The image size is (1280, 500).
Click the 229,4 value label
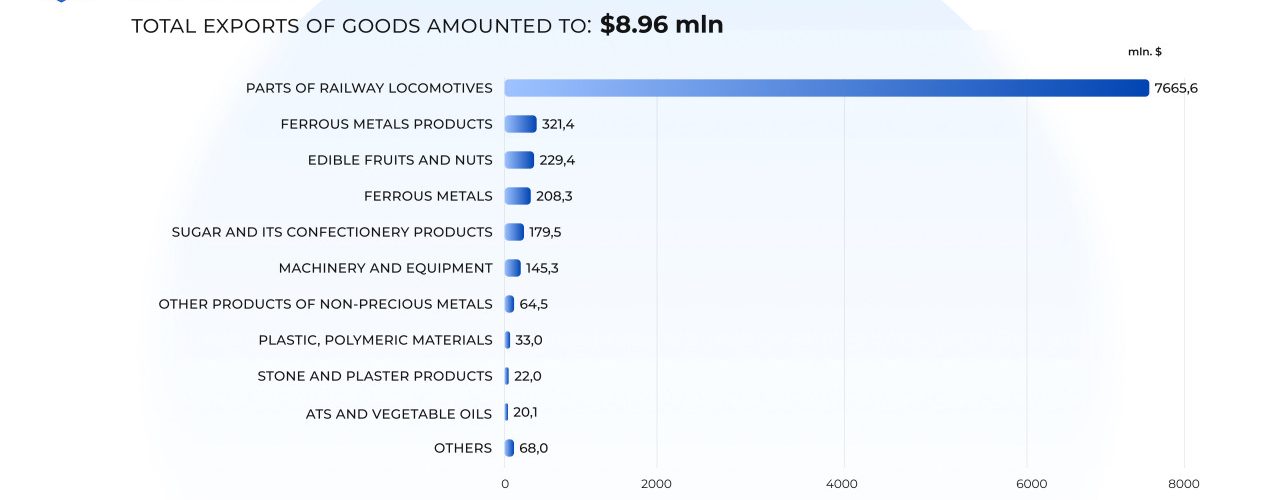(x=556, y=160)
